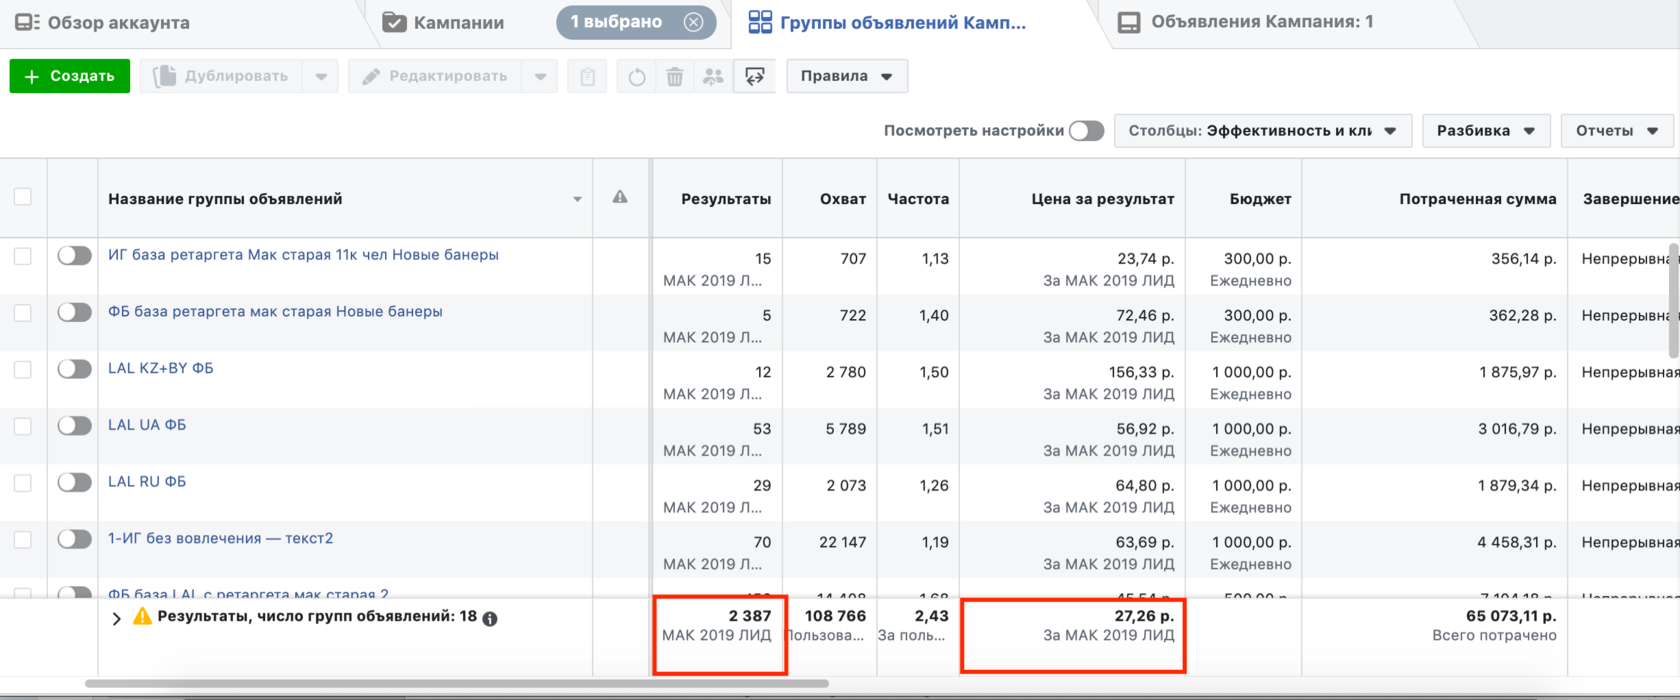Image resolution: width=1680 pixels, height=700 pixels.
Task: Click the warning triangle column header icon
Action: click(x=620, y=197)
